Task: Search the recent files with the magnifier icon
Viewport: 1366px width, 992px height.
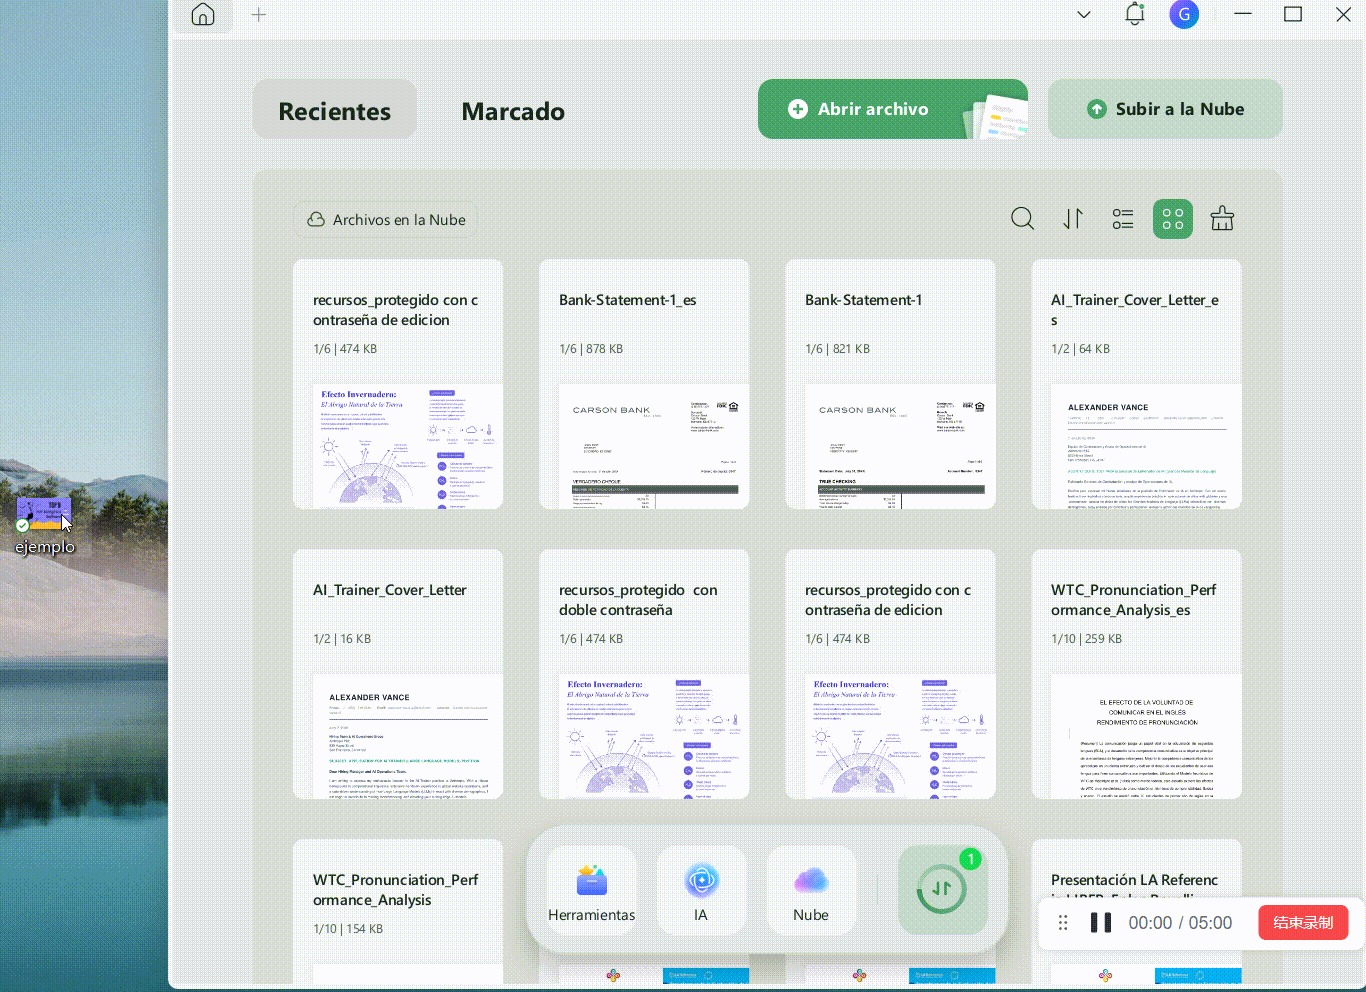Action: 1022,218
